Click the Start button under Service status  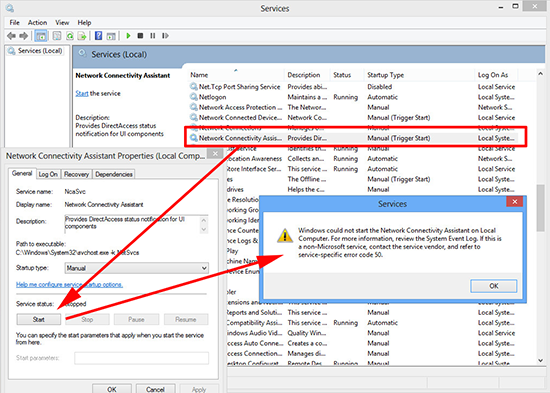39,319
